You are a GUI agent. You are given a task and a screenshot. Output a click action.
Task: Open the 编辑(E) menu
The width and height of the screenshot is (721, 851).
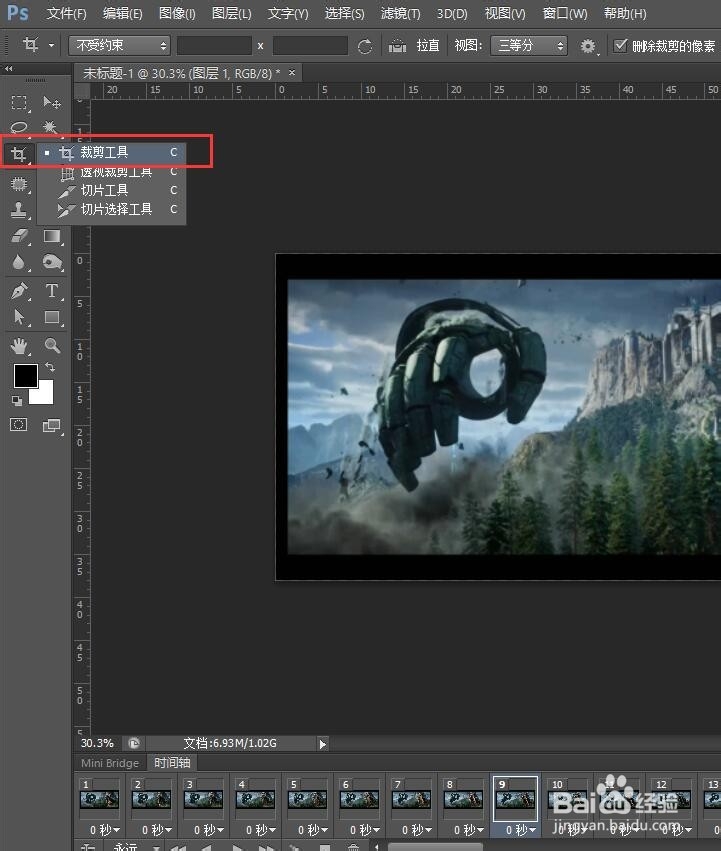tap(123, 14)
